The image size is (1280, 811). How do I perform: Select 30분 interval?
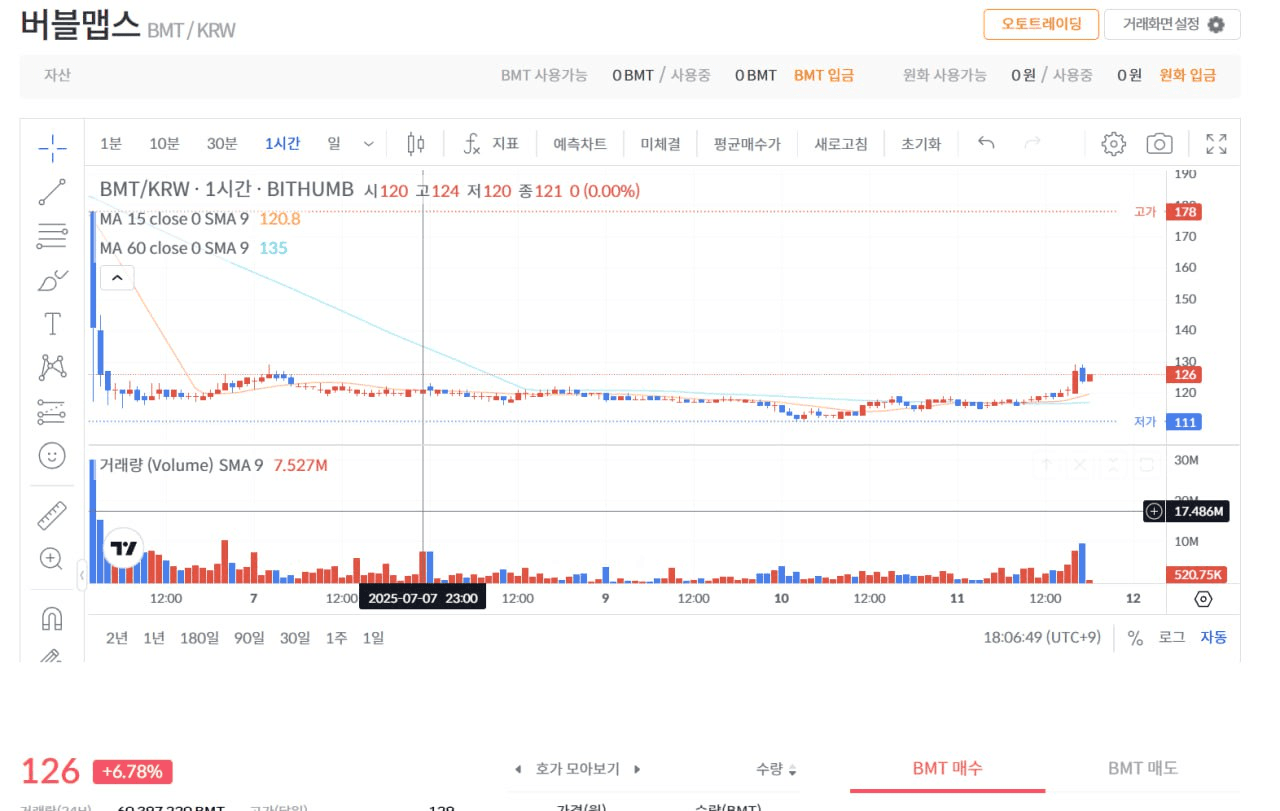coord(222,144)
